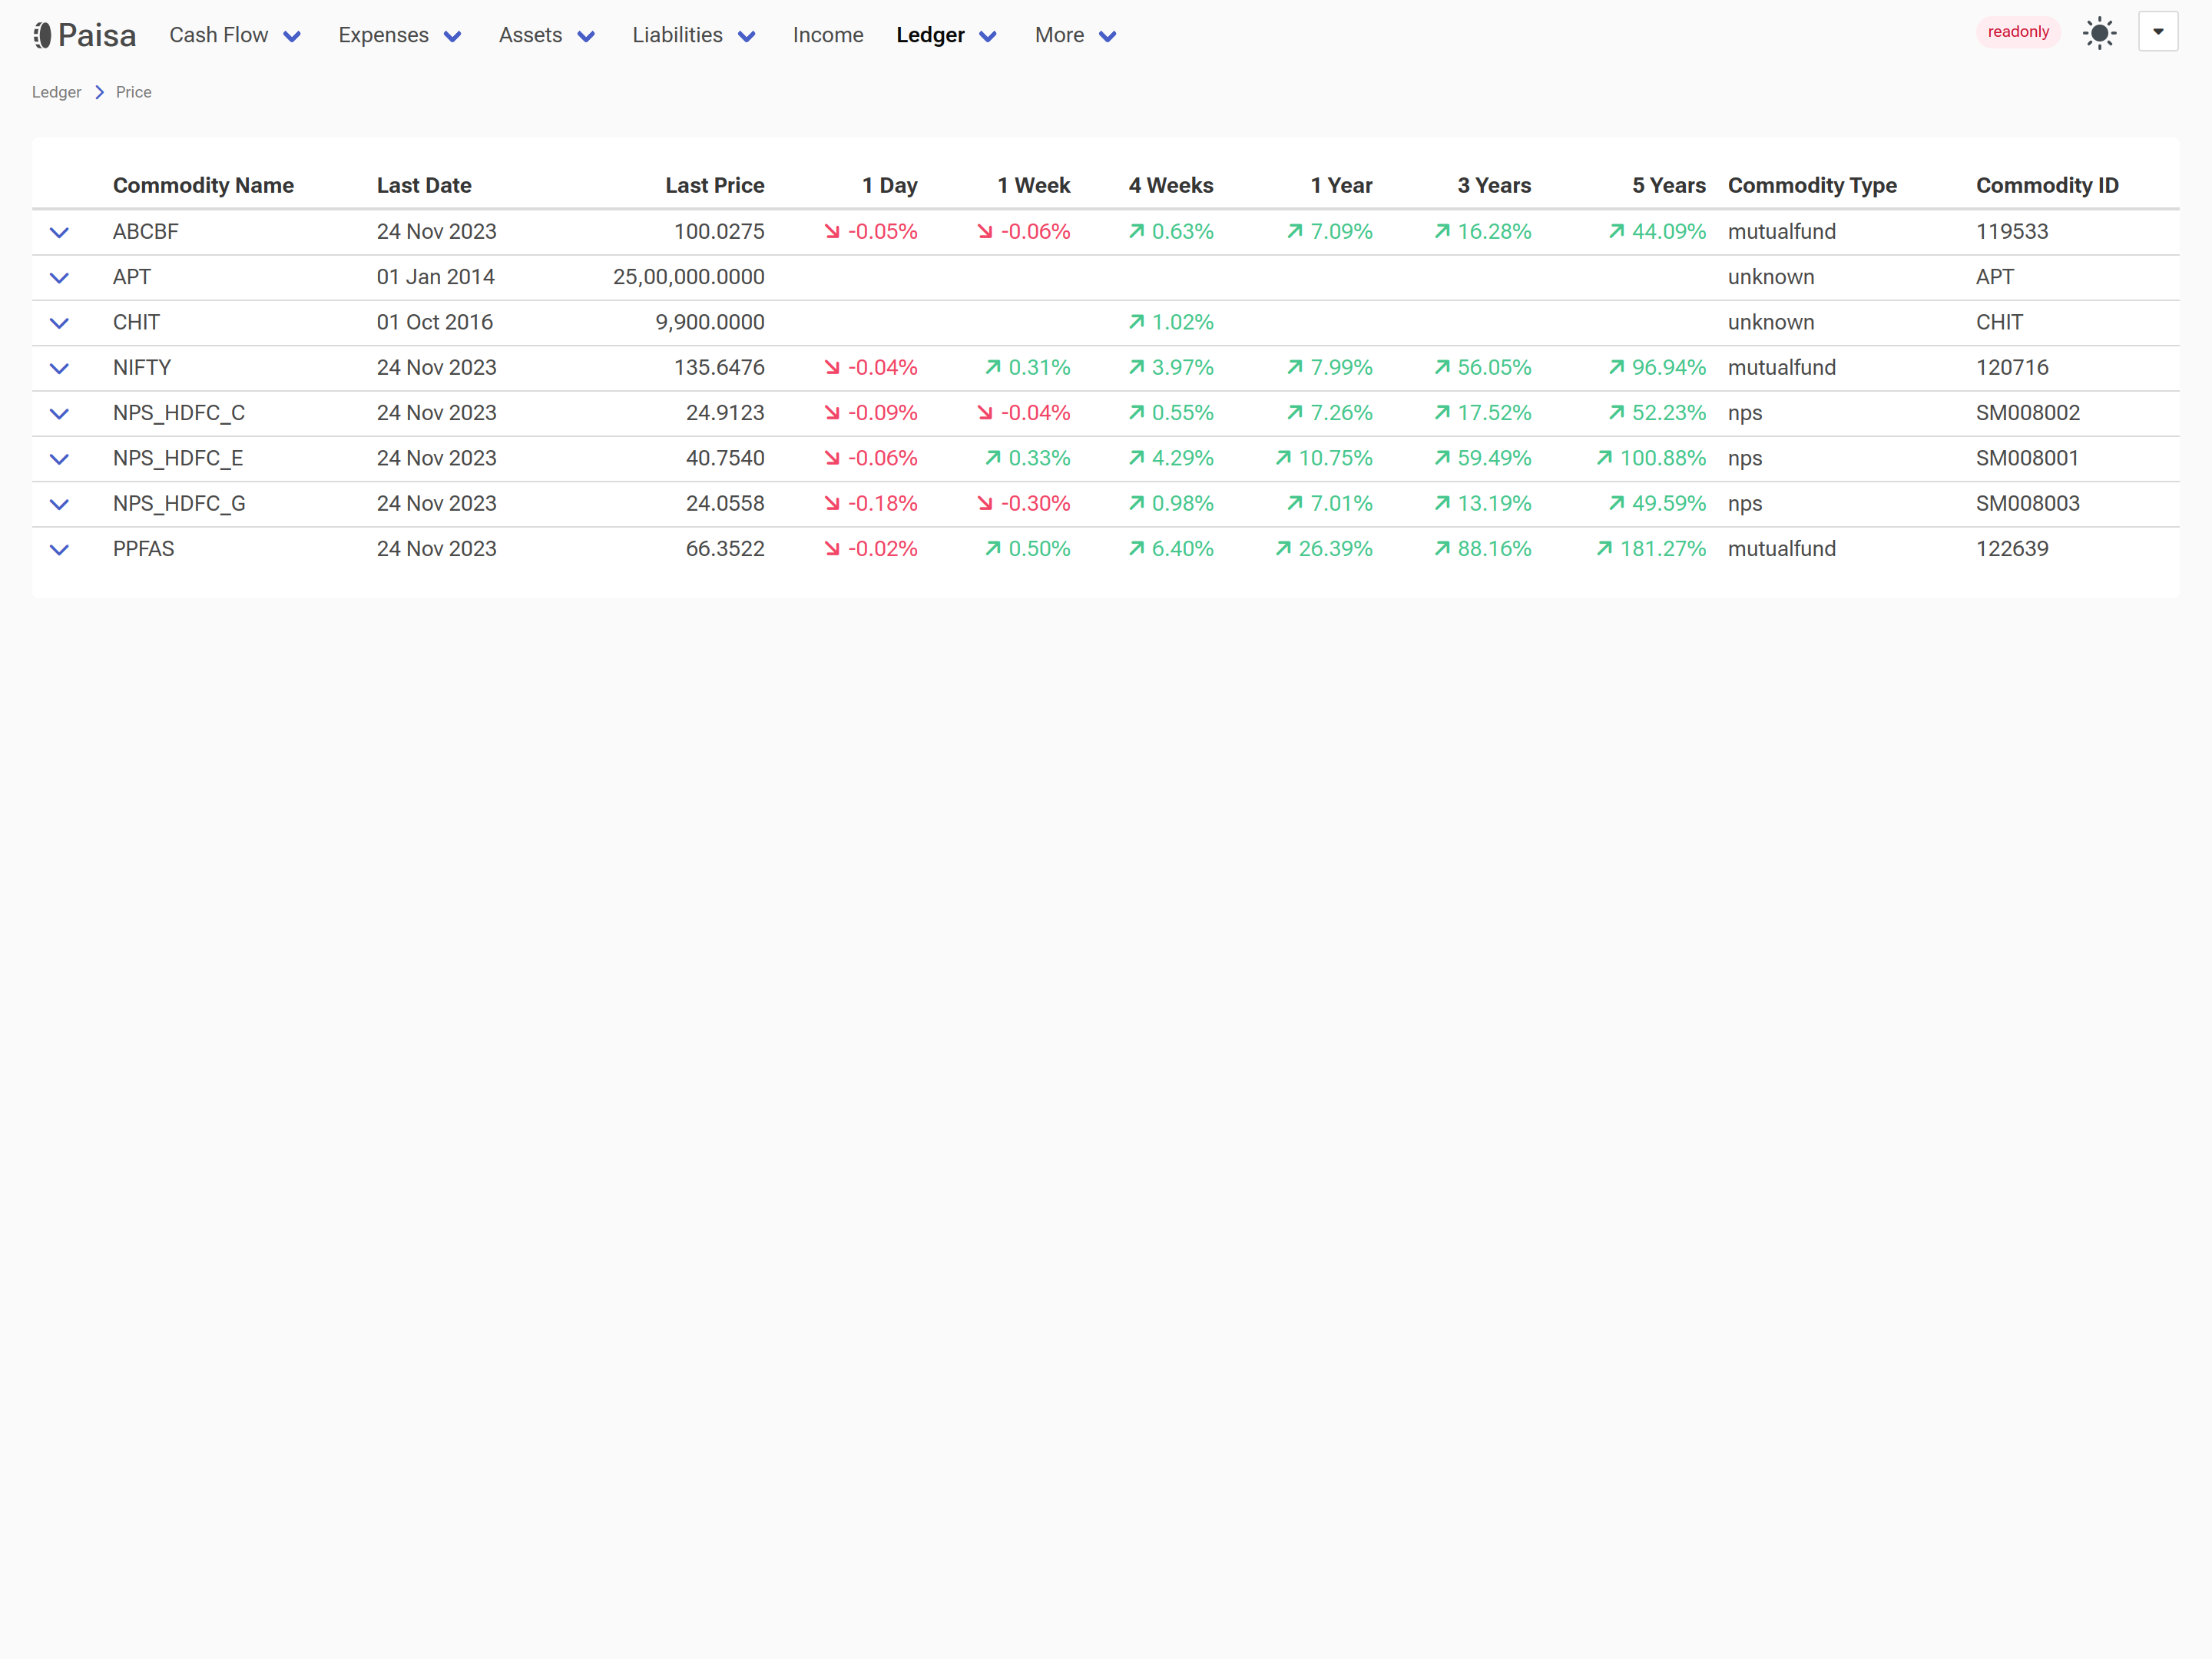The image size is (2212, 1659).
Task: Click the 1 Day column header
Action: click(x=890, y=185)
